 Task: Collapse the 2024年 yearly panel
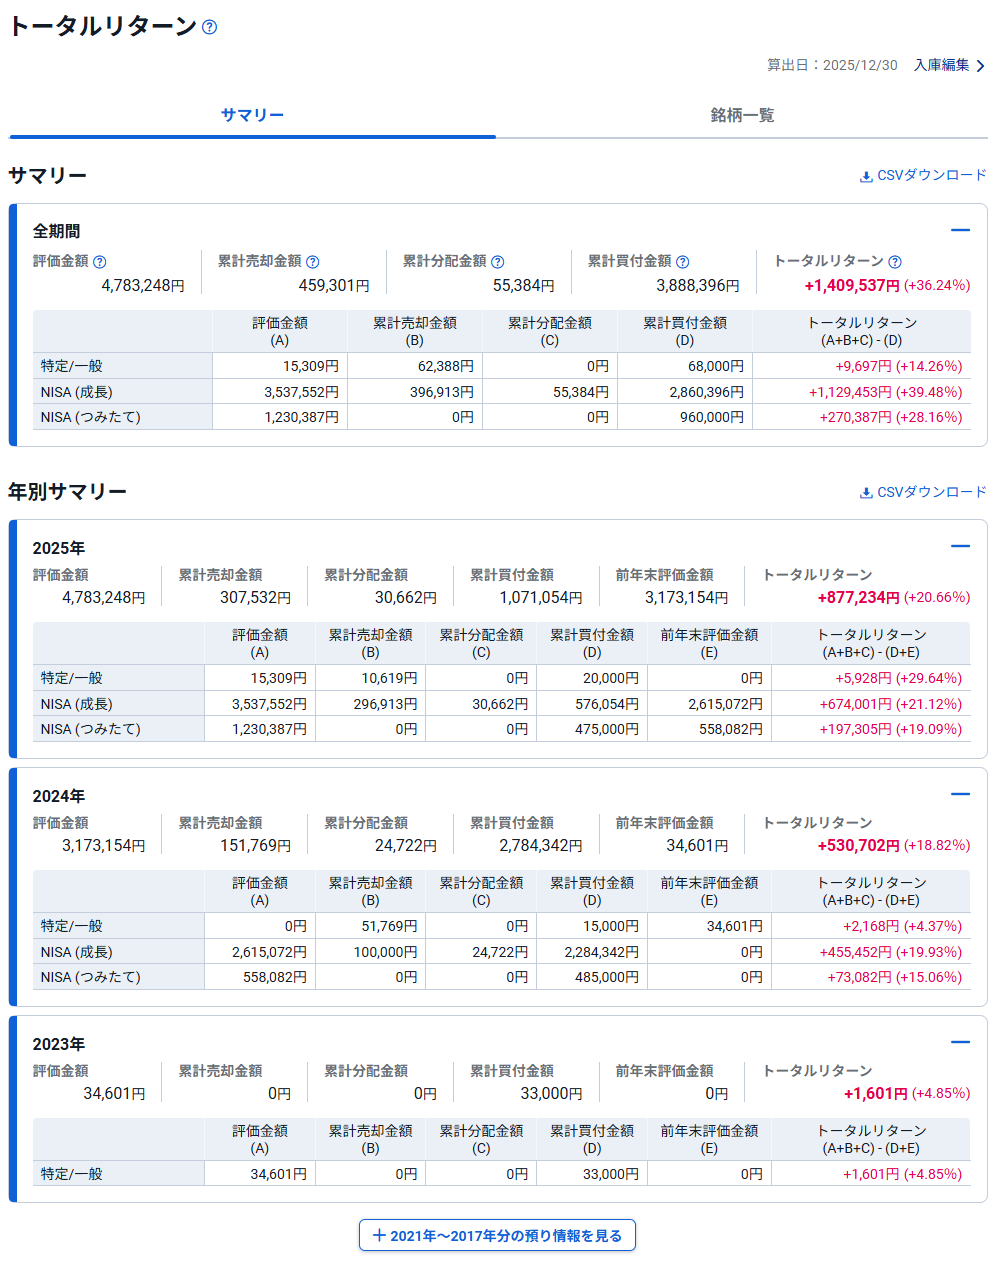(x=960, y=794)
